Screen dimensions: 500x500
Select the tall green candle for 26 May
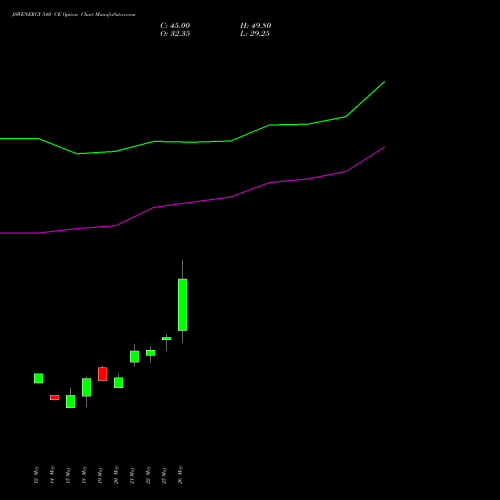(182, 305)
